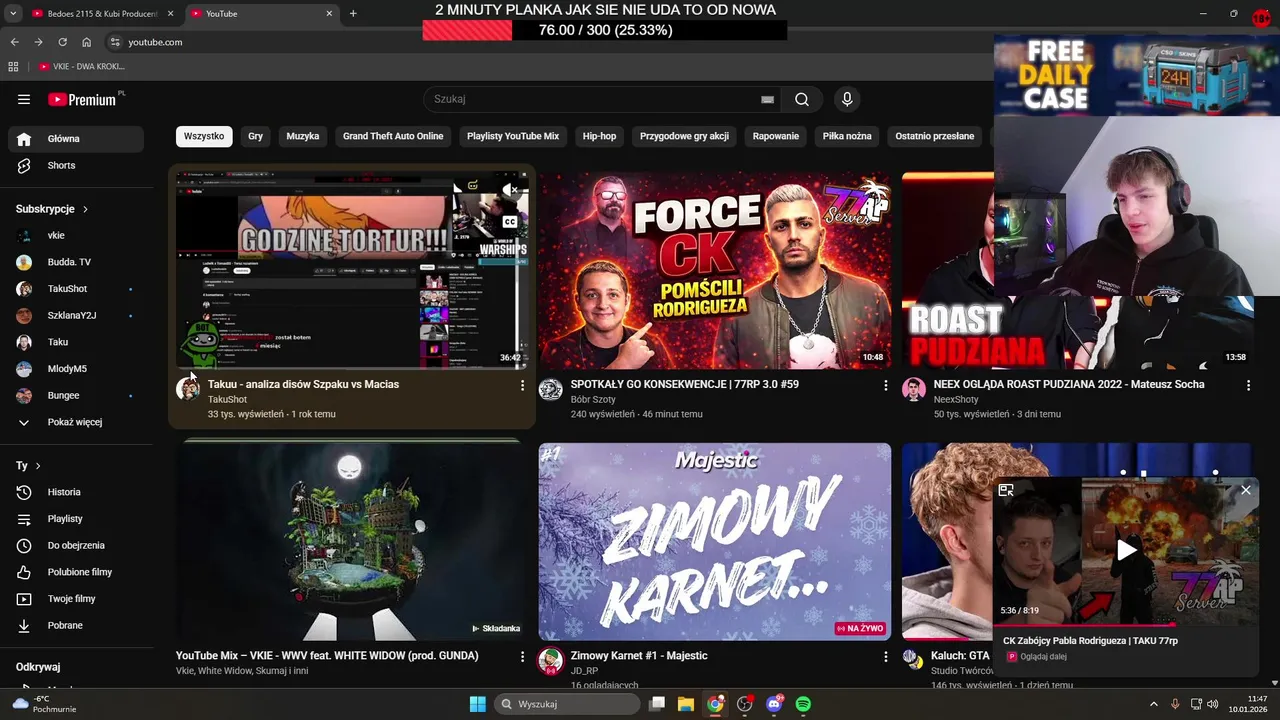Select the Hip-hop filter chip

(600, 136)
